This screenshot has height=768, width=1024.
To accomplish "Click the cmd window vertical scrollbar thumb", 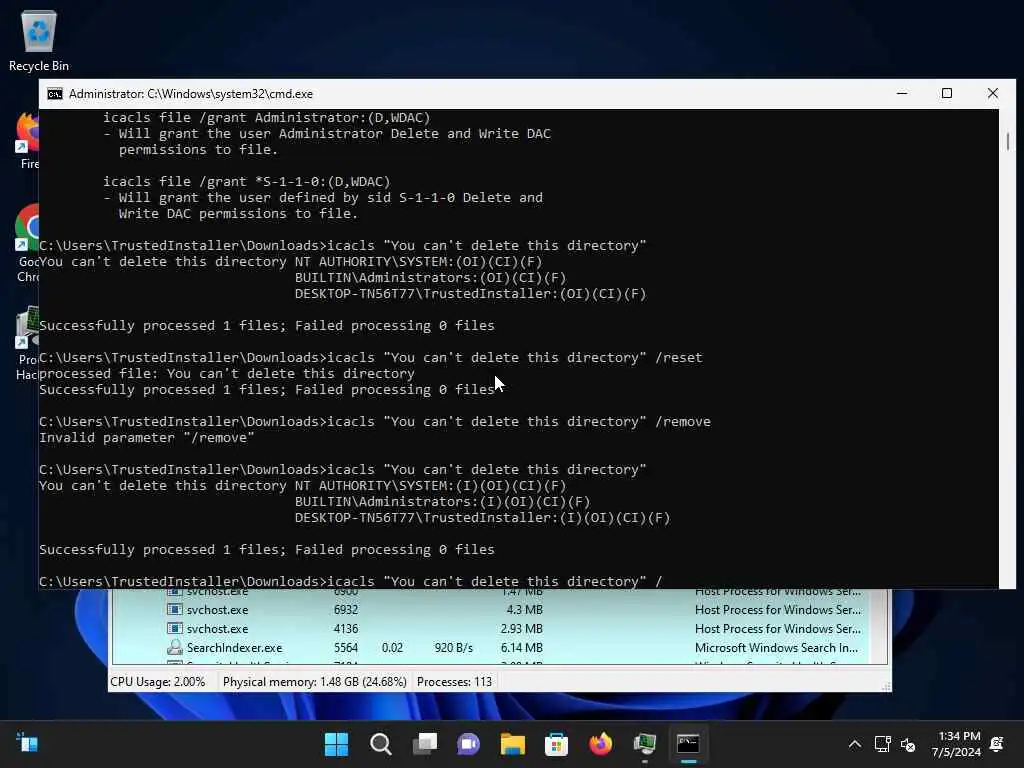I will (1008, 142).
